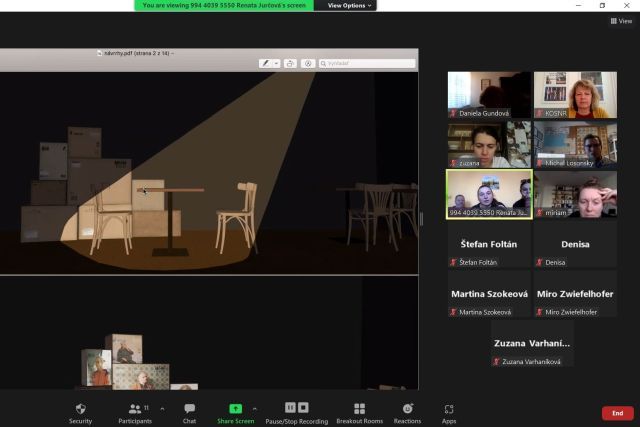Select Miro Zwiefelhofer's participant tile
This screenshot has height=427, width=640.
575,295
